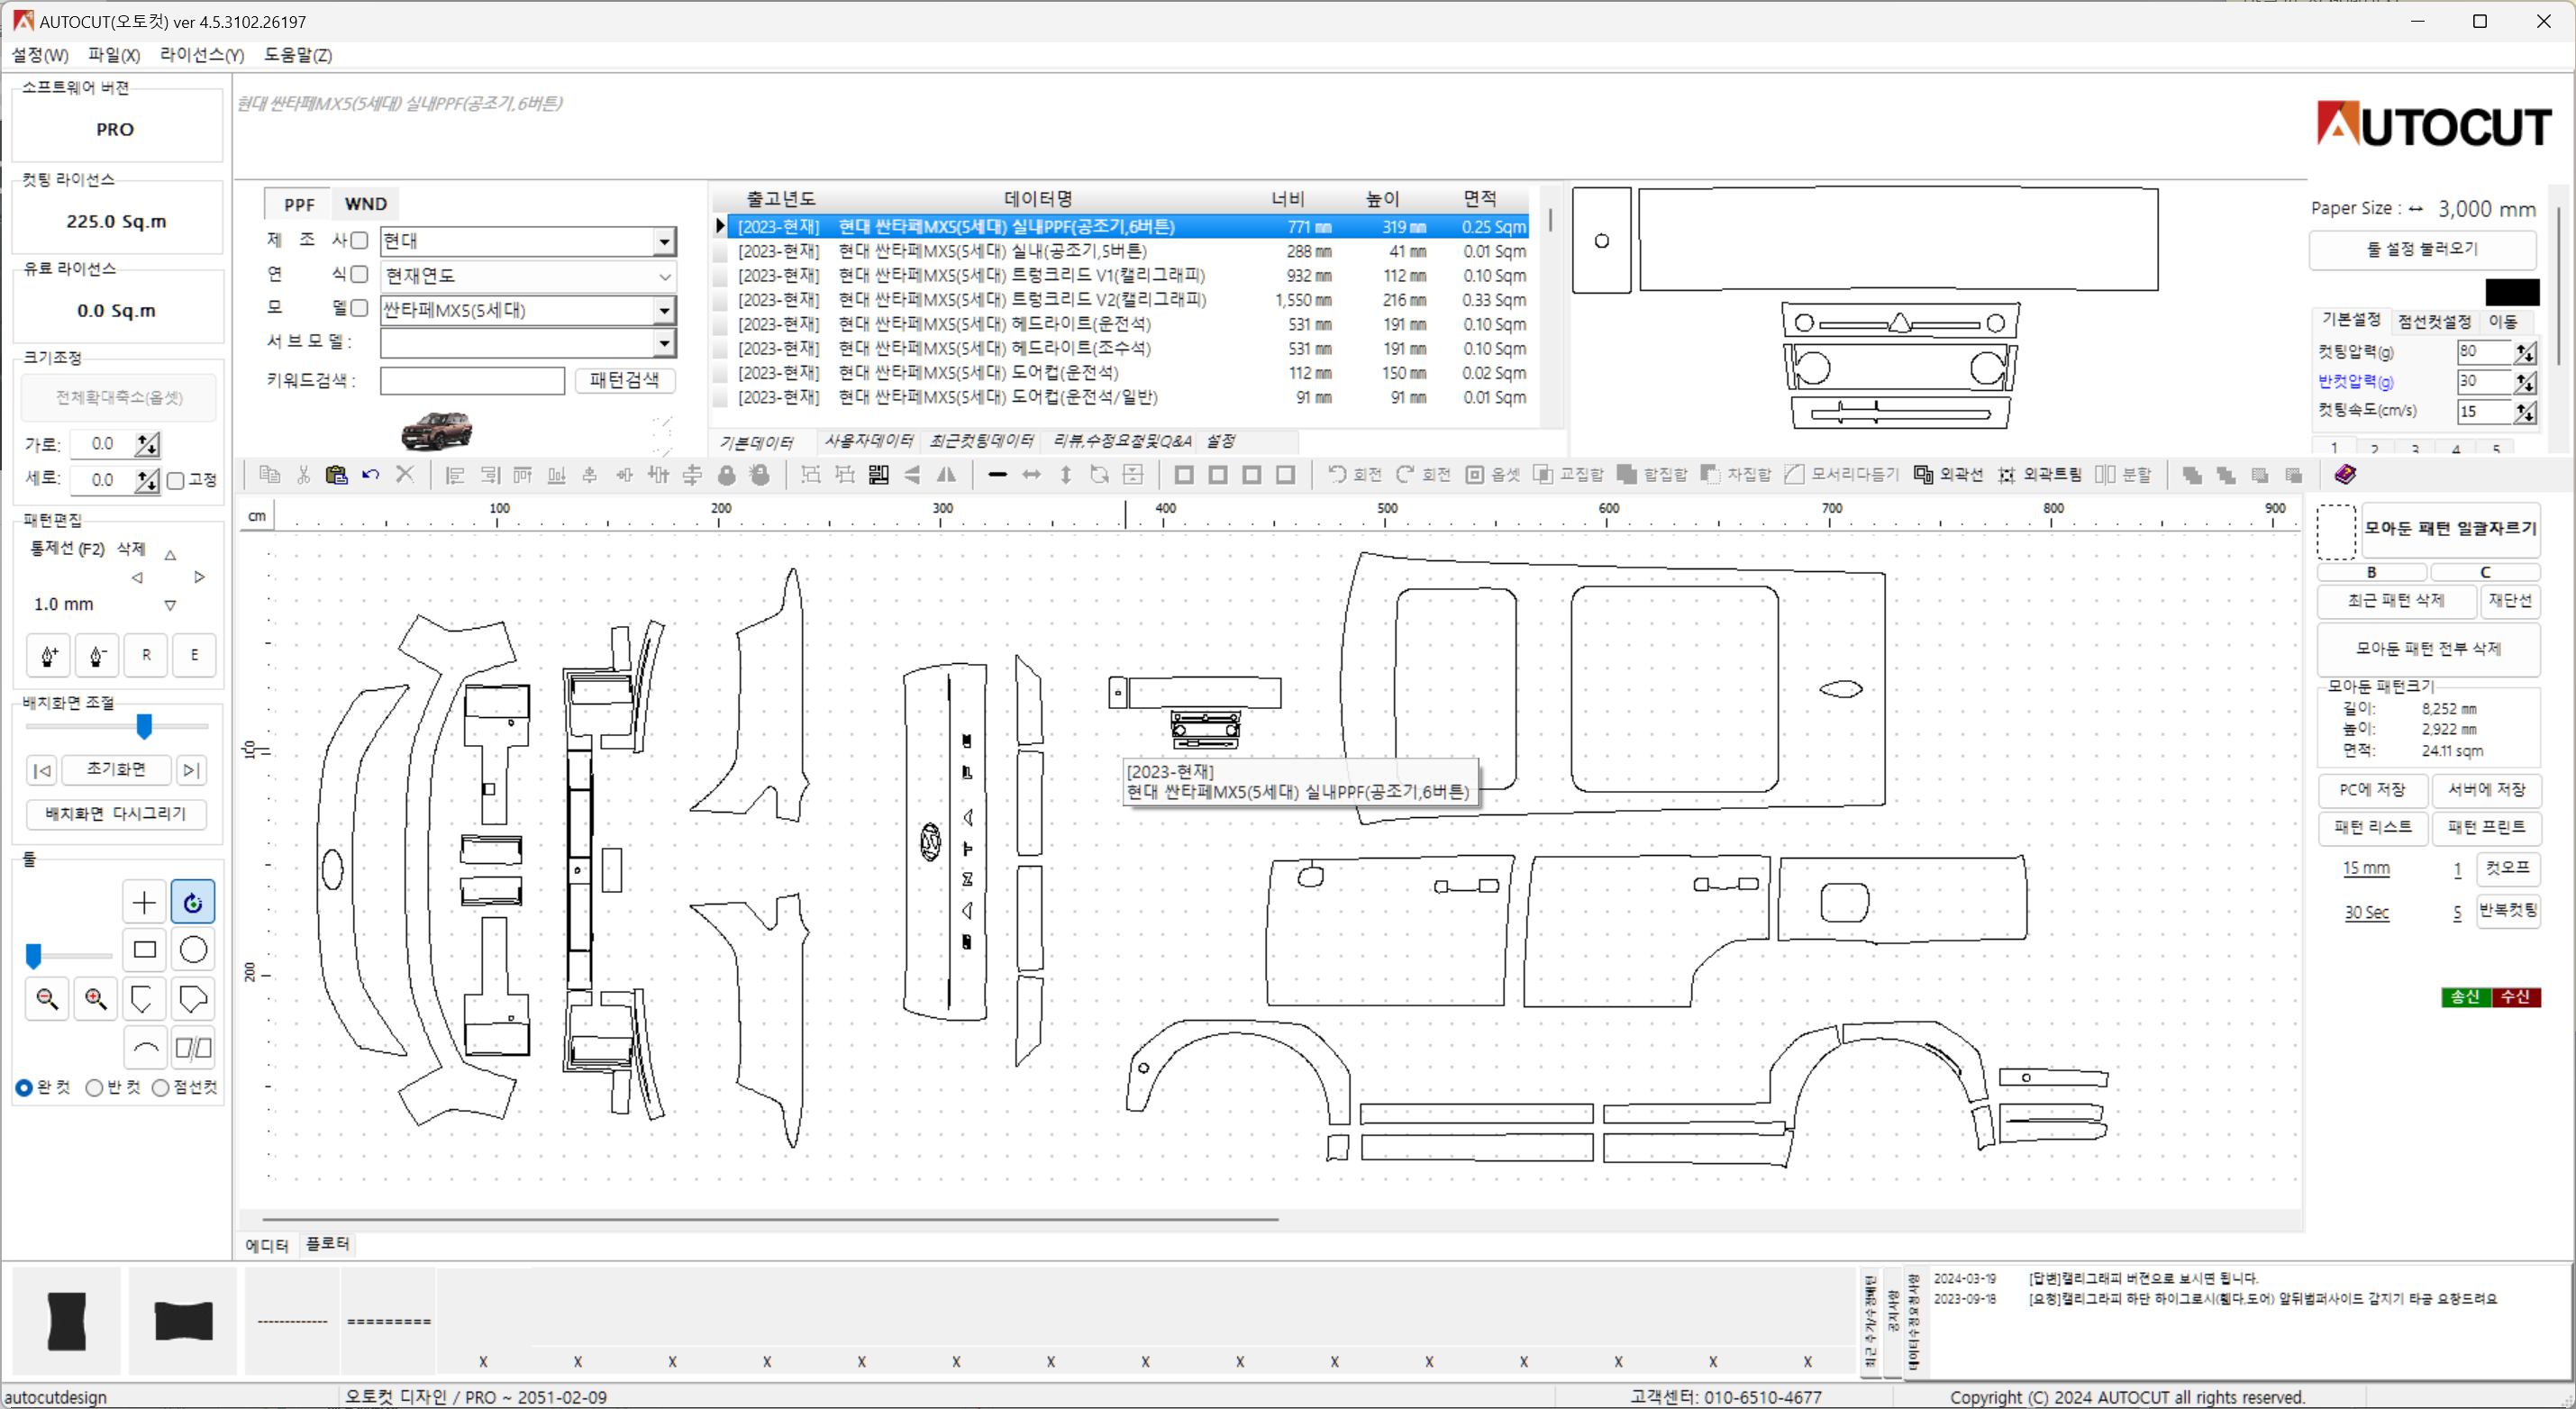2576x1409 pixels.
Task: Click the lock pattern icon
Action: (726, 475)
